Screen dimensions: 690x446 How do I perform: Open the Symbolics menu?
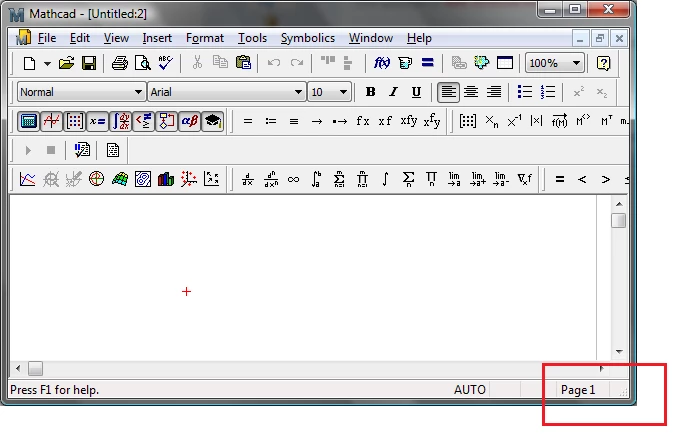click(308, 38)
